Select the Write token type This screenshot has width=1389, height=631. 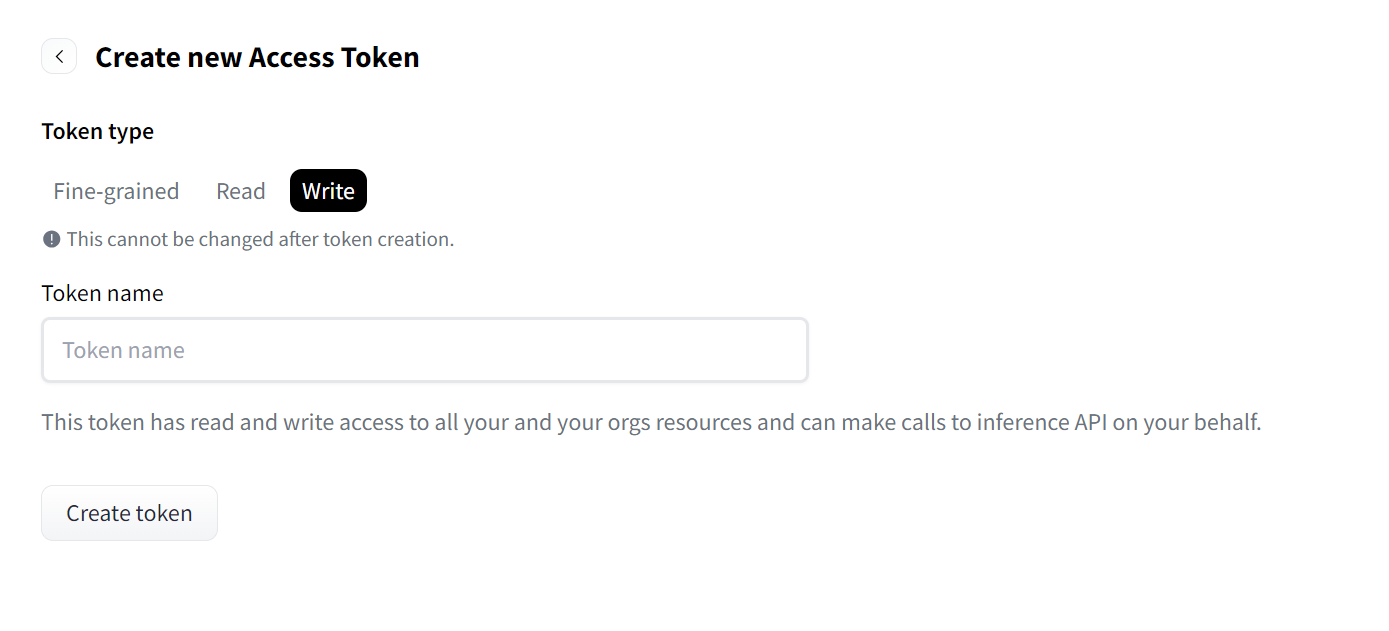click(x=328, y=191)
